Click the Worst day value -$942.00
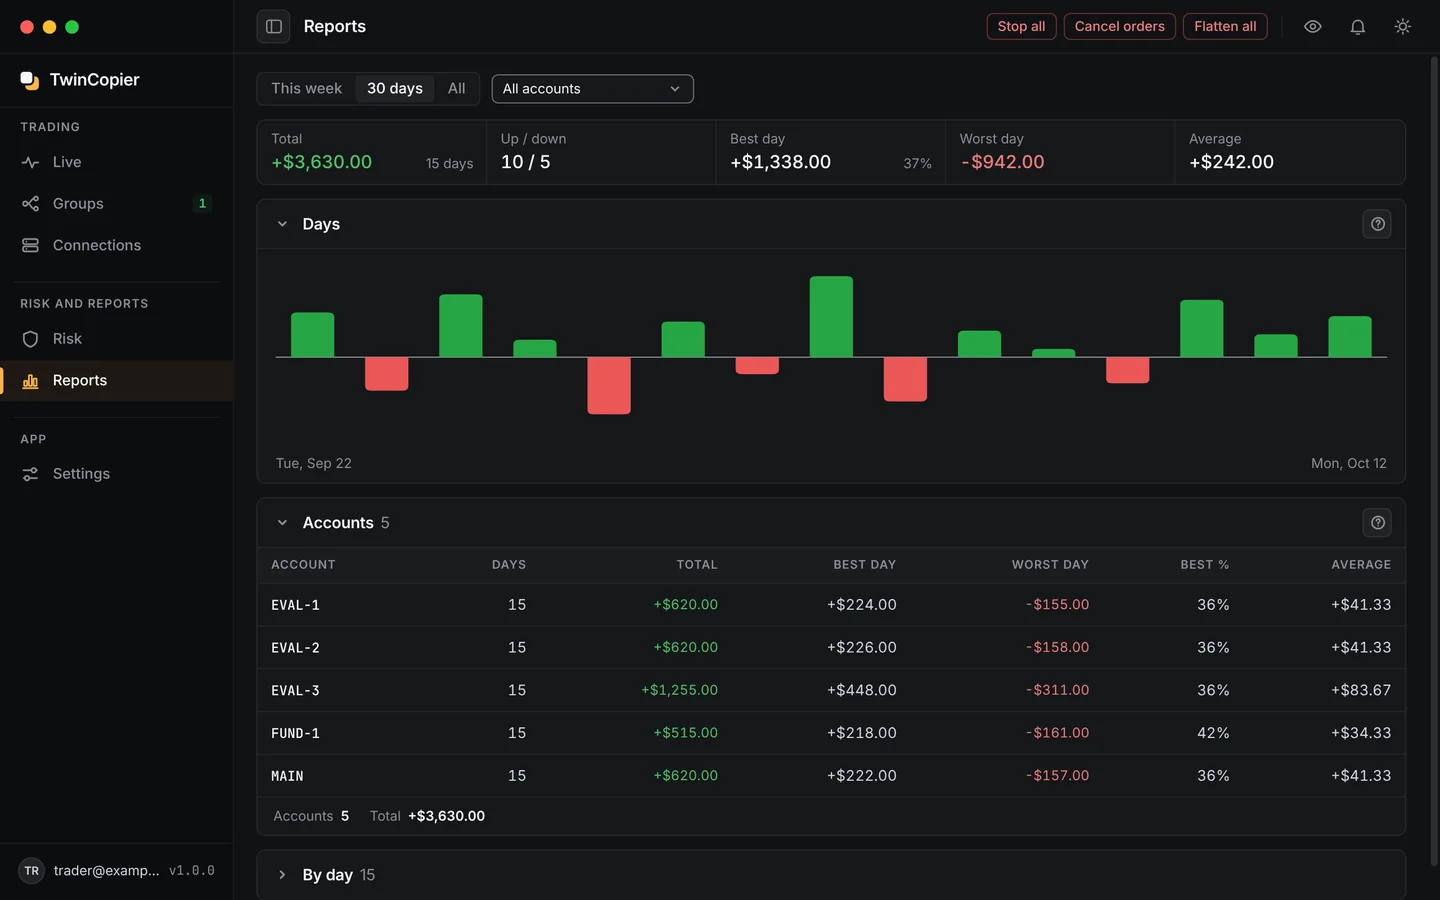 [x=1002, y=162]
